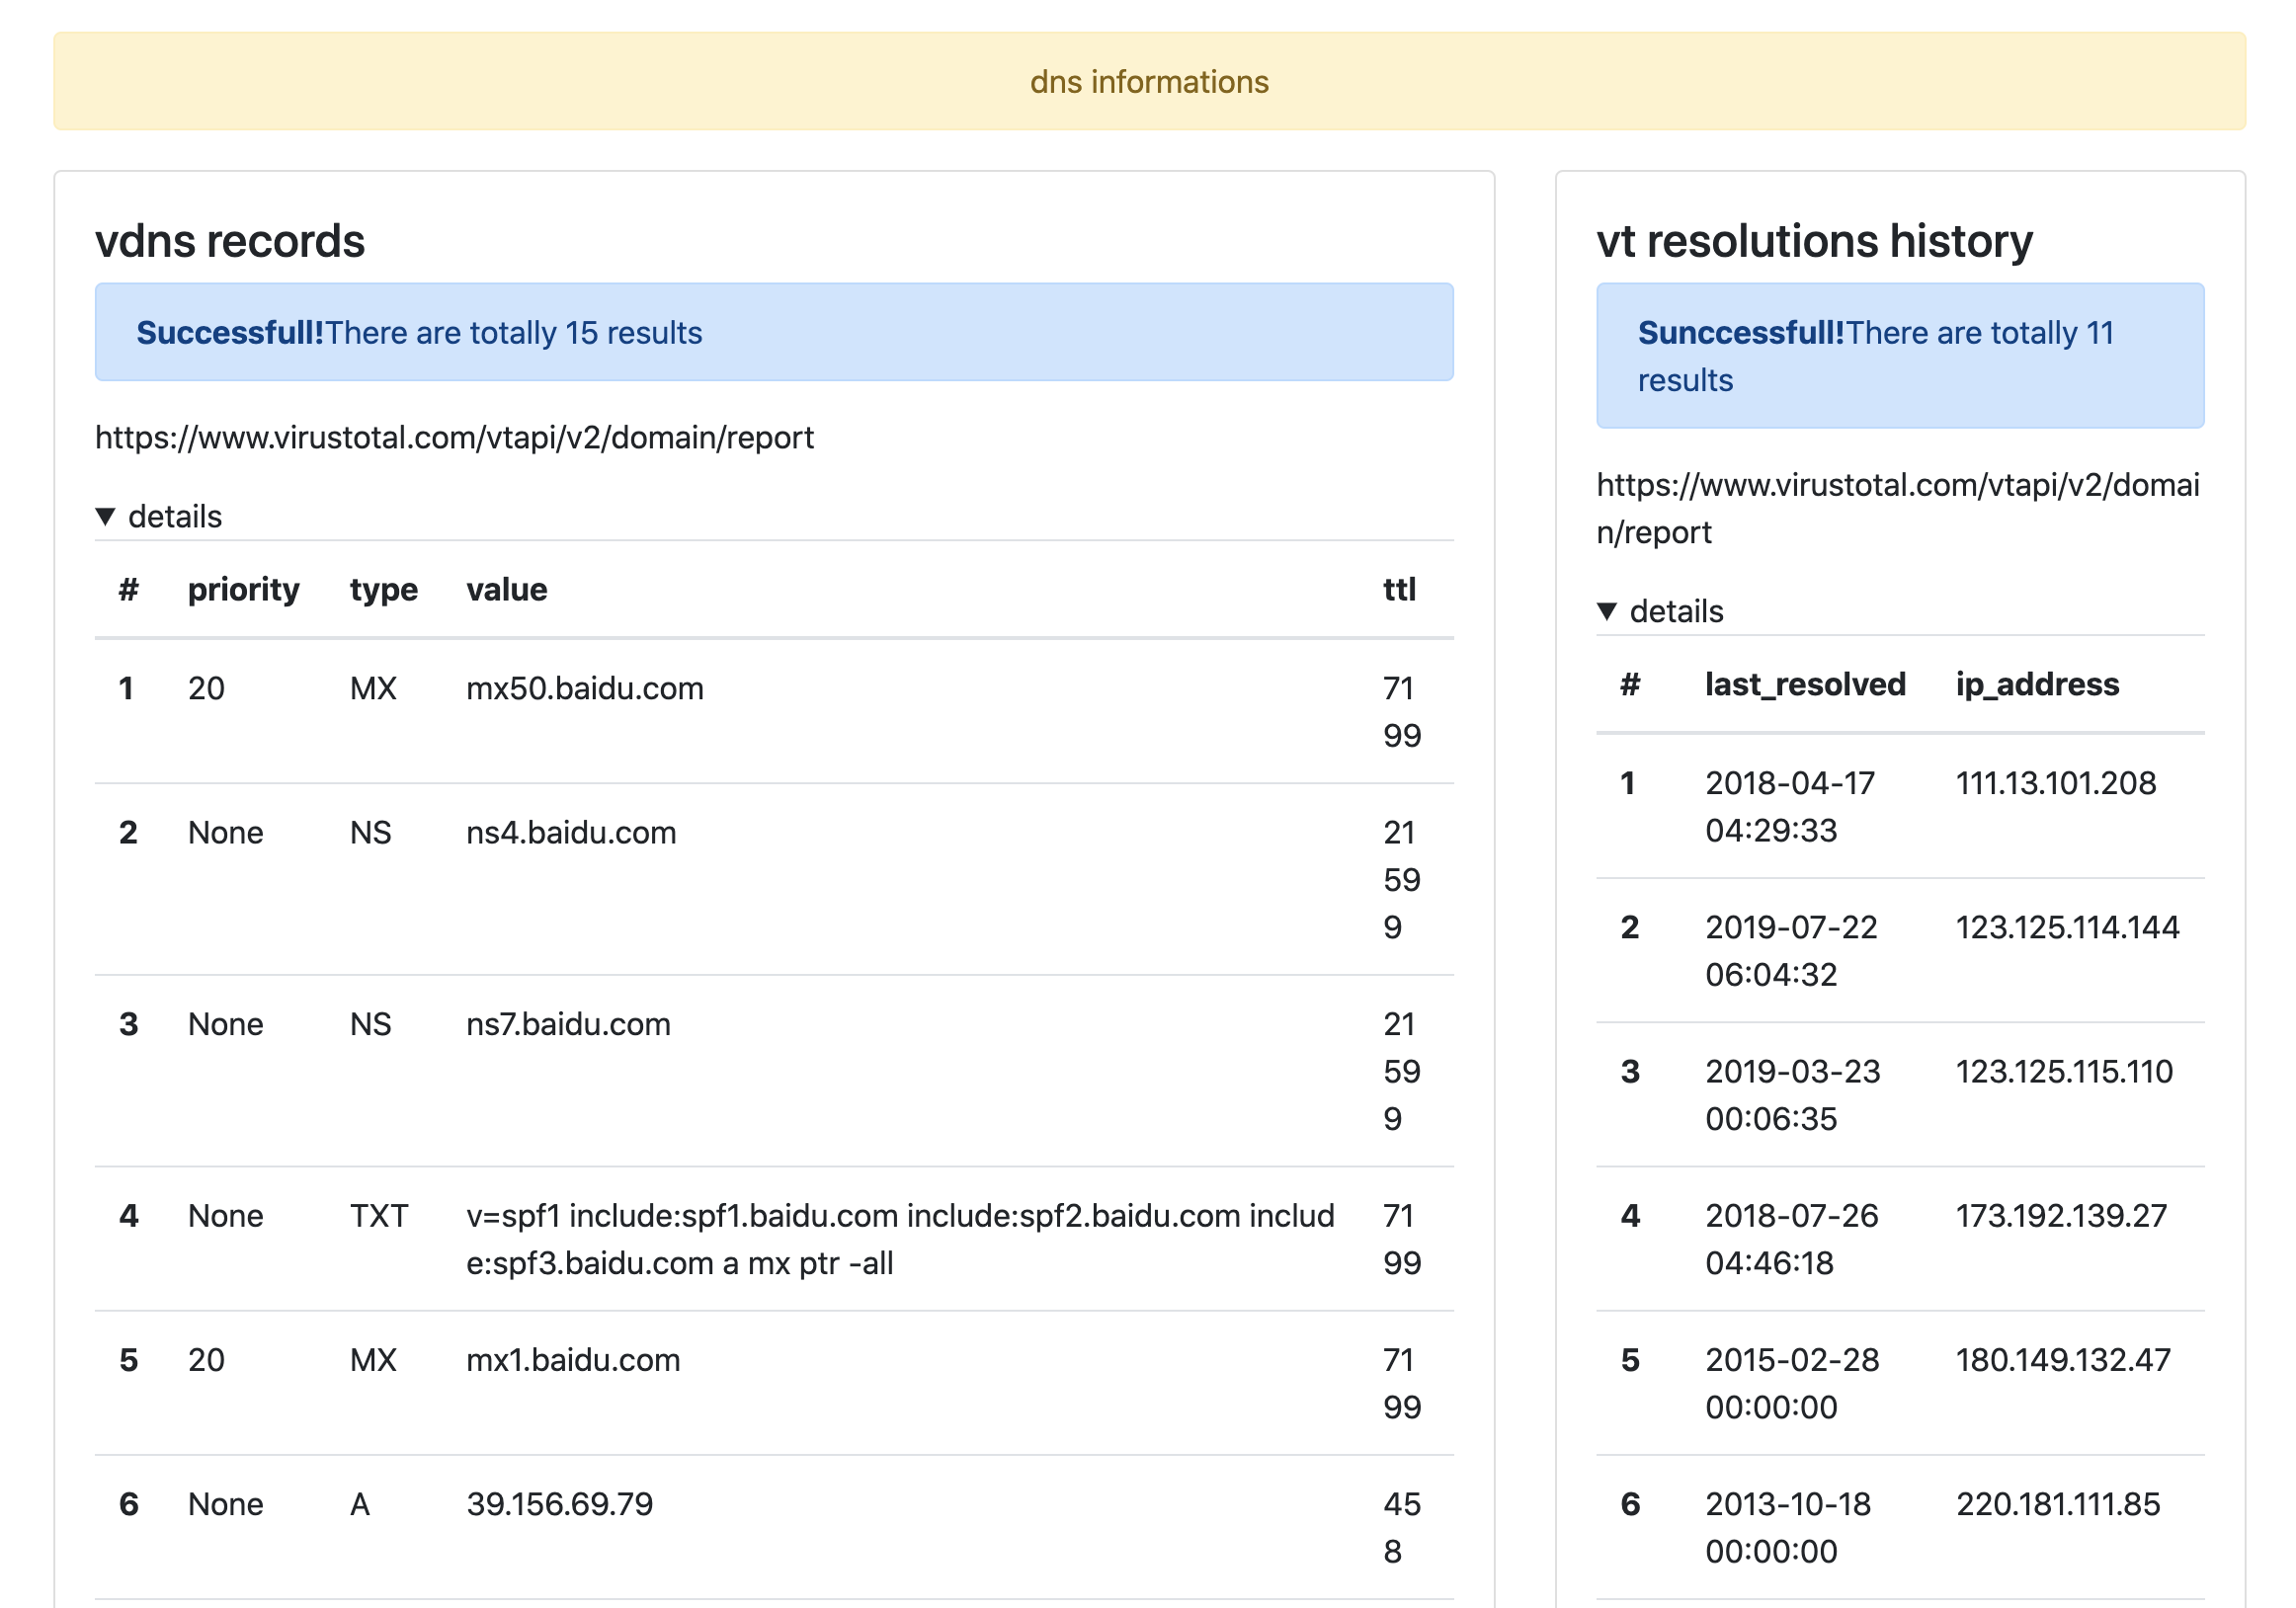The image size is (2296, 1608).
Task: Click the virustotal URL under vdns records
Action: 454,438
